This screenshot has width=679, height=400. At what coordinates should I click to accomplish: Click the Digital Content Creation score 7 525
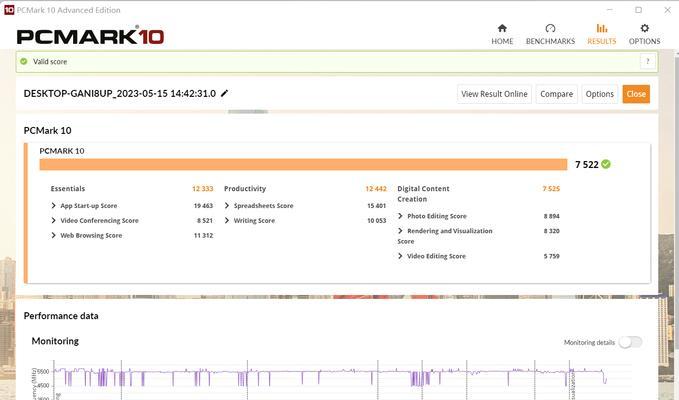tap(551, 189)
